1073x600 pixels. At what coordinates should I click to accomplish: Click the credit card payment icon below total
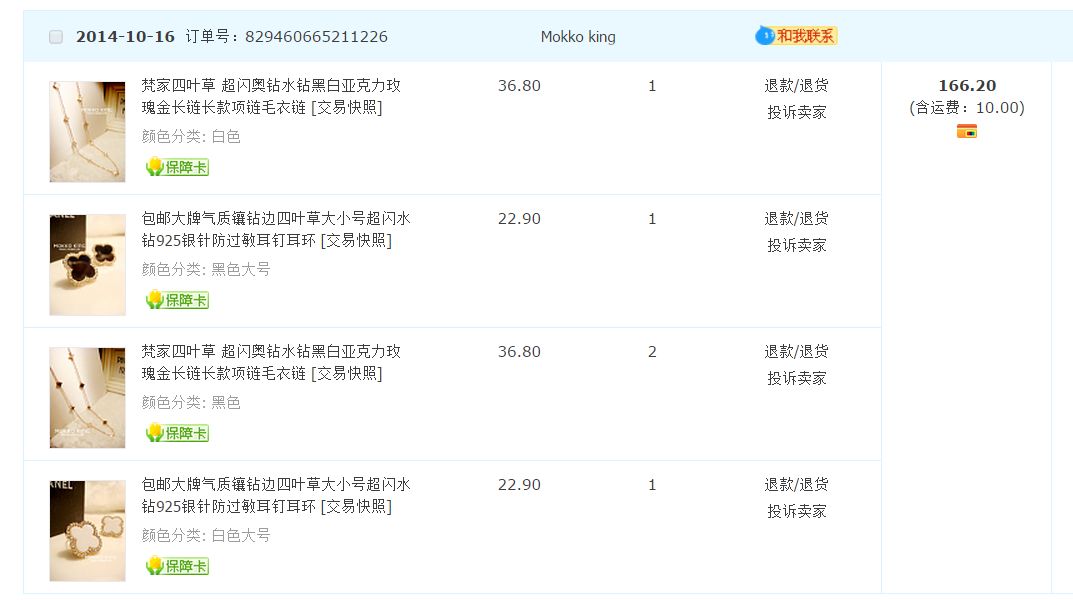pos(966,131)
